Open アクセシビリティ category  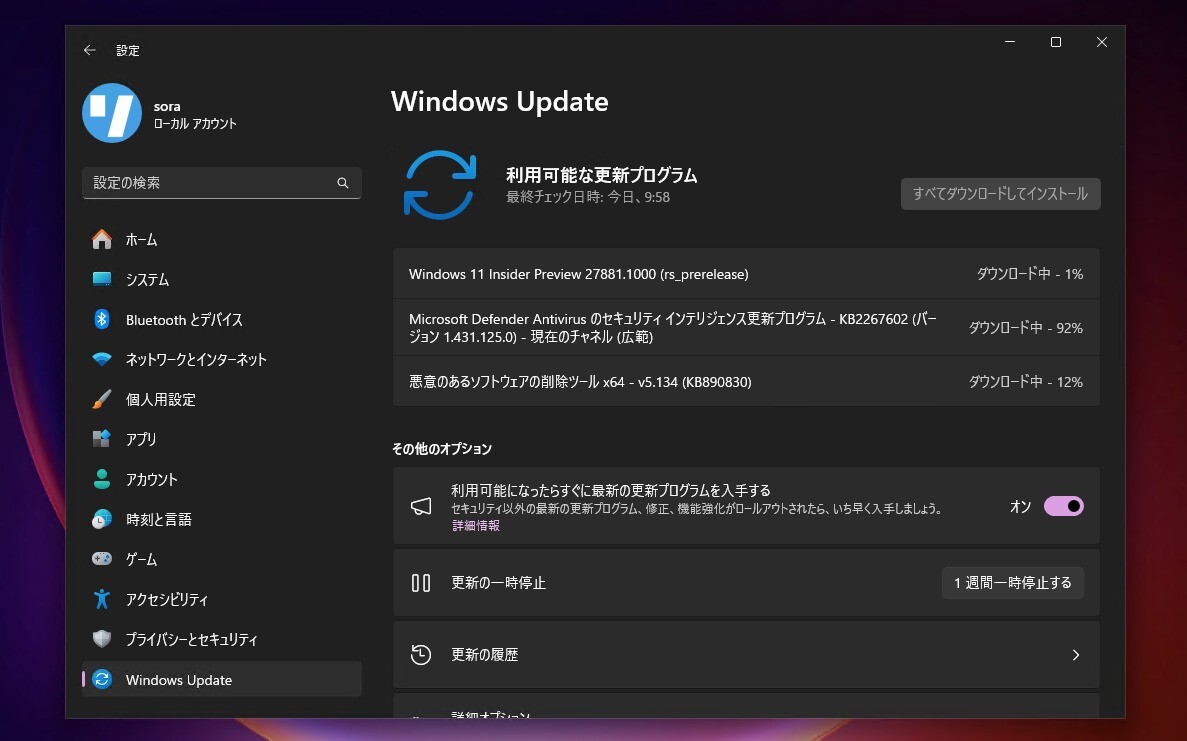pos(222,599)
